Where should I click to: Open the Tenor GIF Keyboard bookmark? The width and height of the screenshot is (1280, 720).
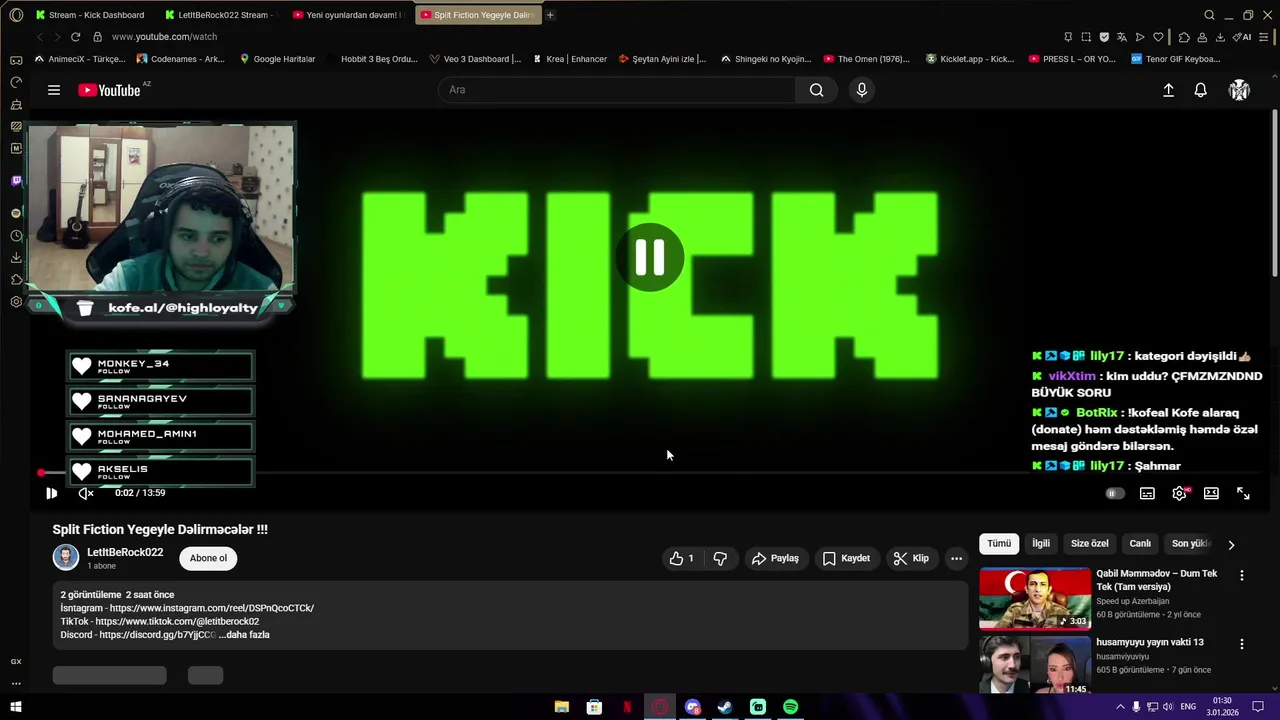tap(1175, 59)
